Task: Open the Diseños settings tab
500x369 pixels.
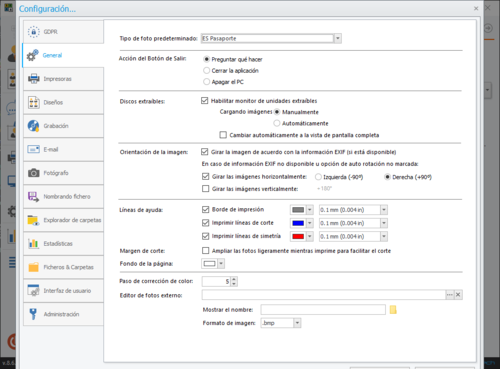Action: pyautogui.click(x=63, y=102)
